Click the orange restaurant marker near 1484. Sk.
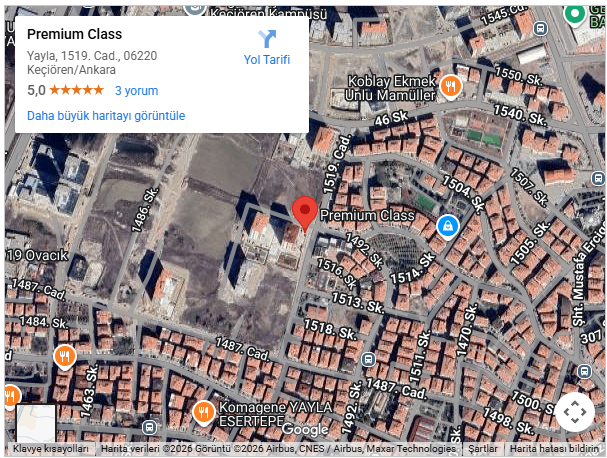 [x=65, y=357]
